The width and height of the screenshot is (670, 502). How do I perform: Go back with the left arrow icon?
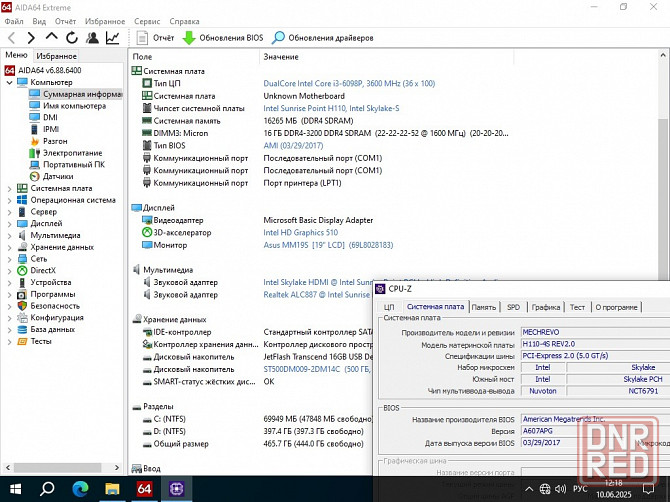(12, 38)
